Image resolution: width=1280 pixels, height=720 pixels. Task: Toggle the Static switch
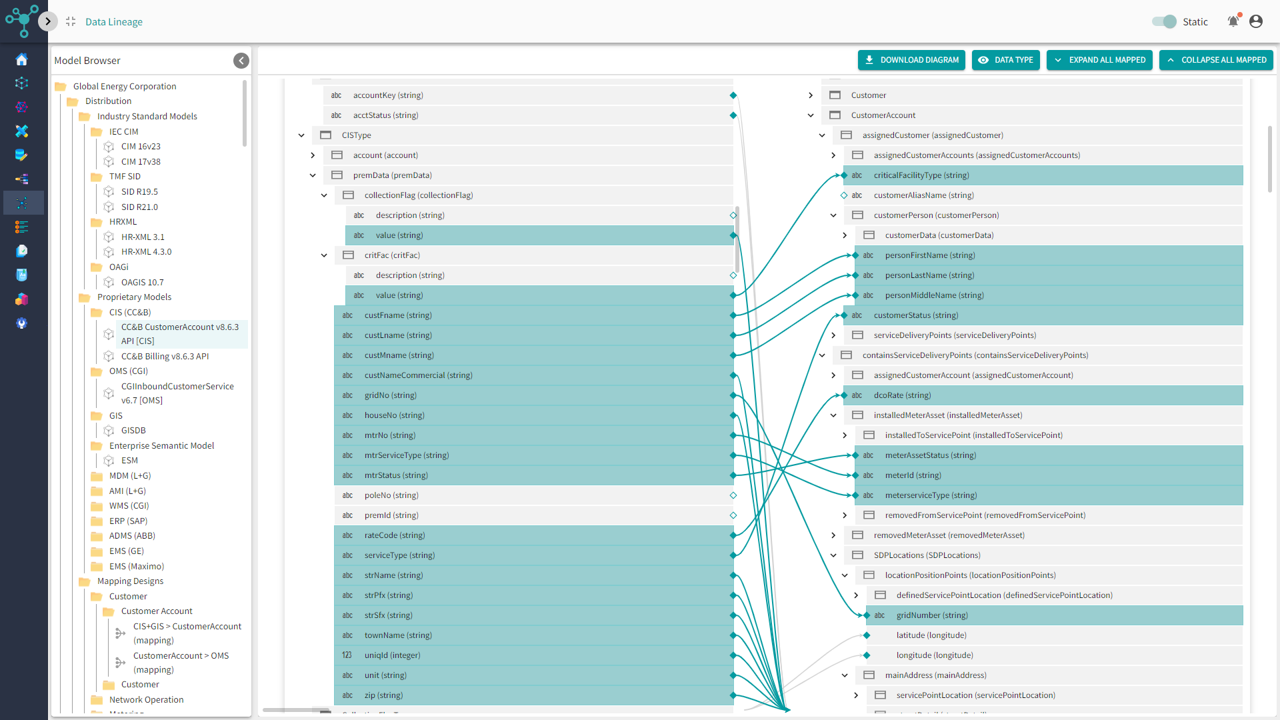point(1164,21)
